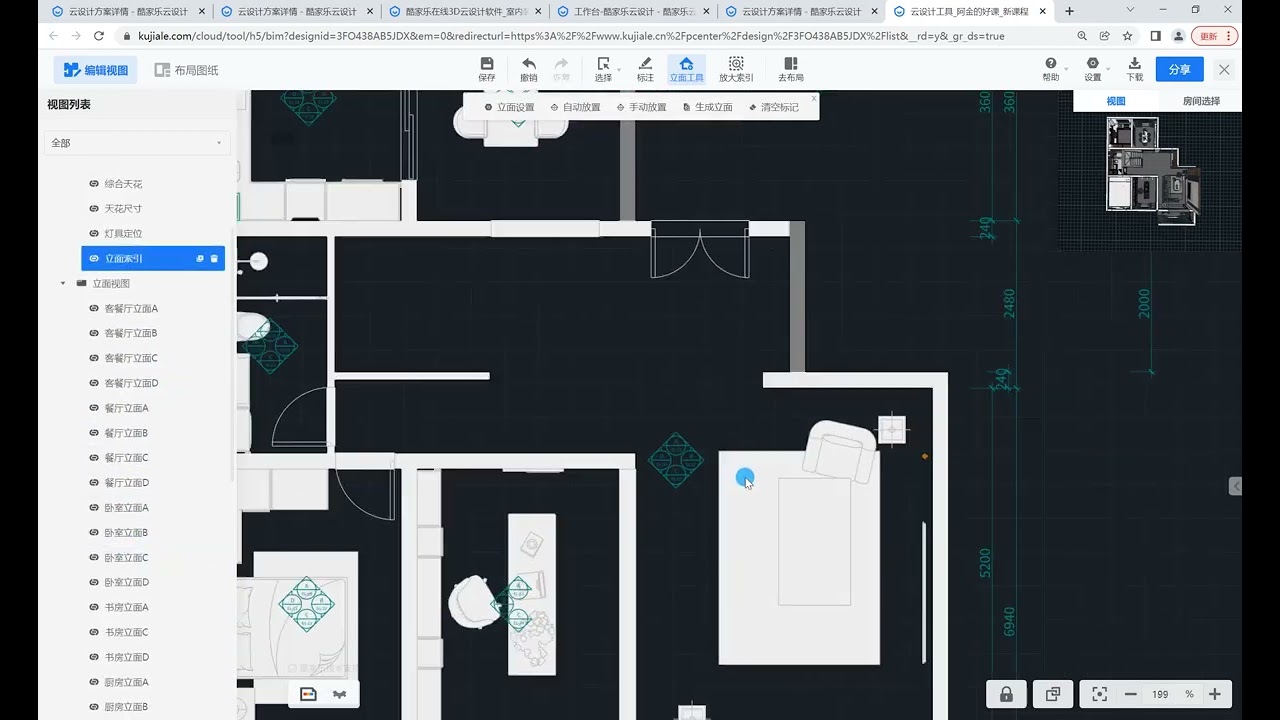Click the blue 分享 share button
The height and width of the screenshot is (720, 1280).
(1180, 69)
